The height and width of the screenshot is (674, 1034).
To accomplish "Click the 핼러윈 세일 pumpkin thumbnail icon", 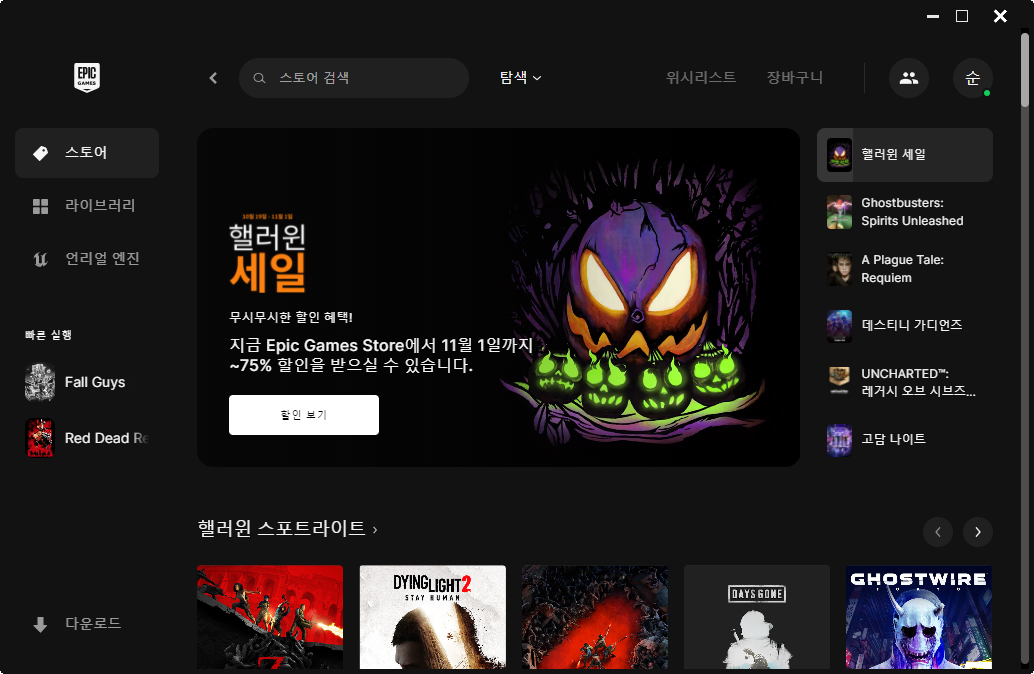I will click(839, 155).
